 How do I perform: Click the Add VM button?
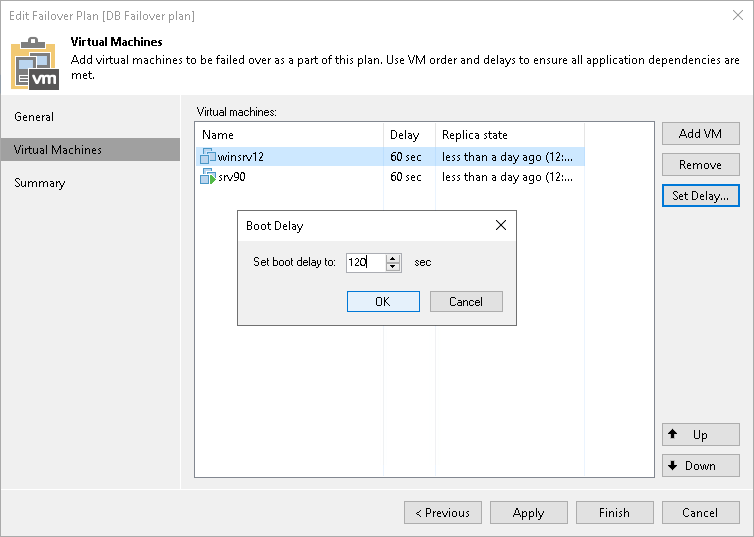[700, 133]
